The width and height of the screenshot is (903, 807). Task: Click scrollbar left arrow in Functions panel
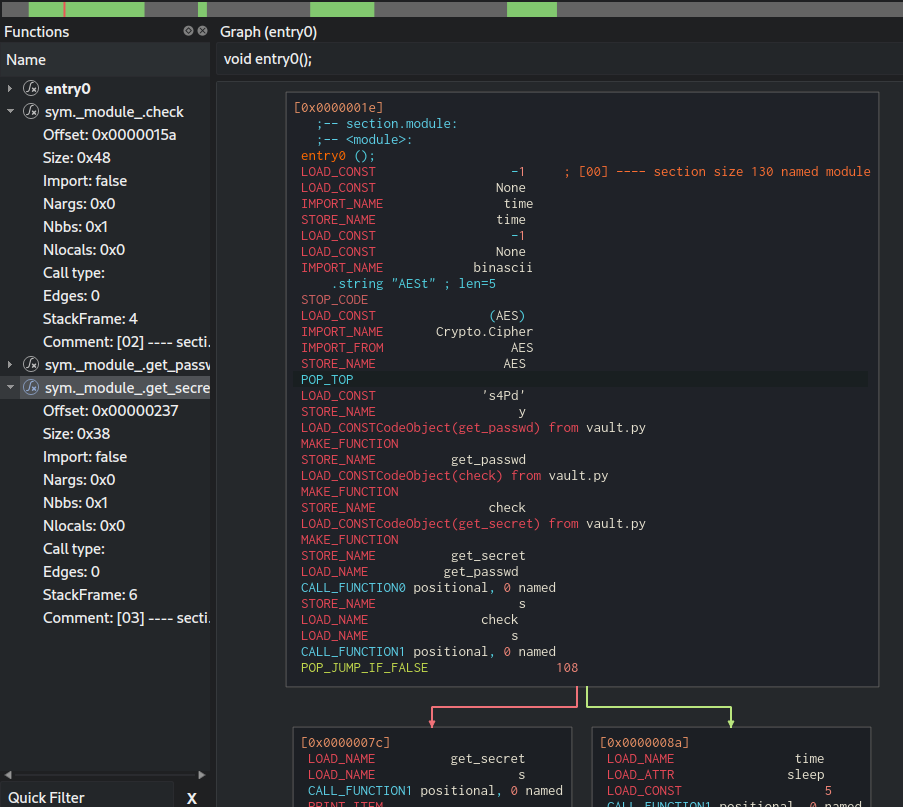(x=8, y=775)
